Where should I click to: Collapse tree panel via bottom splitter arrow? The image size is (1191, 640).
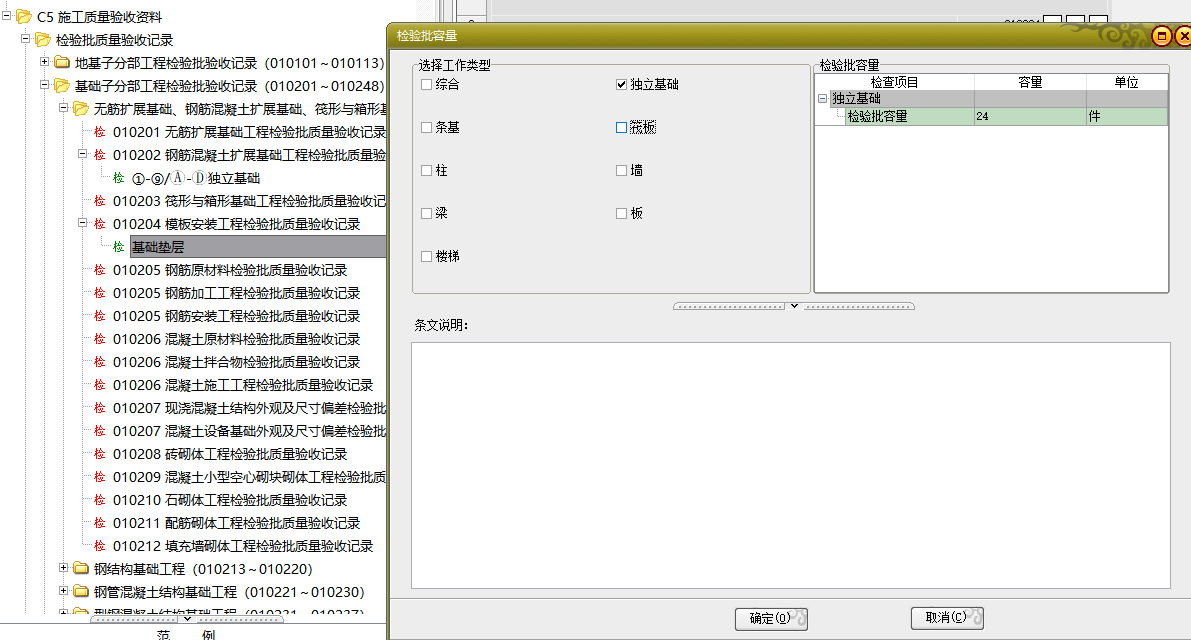tap(187, 619)
